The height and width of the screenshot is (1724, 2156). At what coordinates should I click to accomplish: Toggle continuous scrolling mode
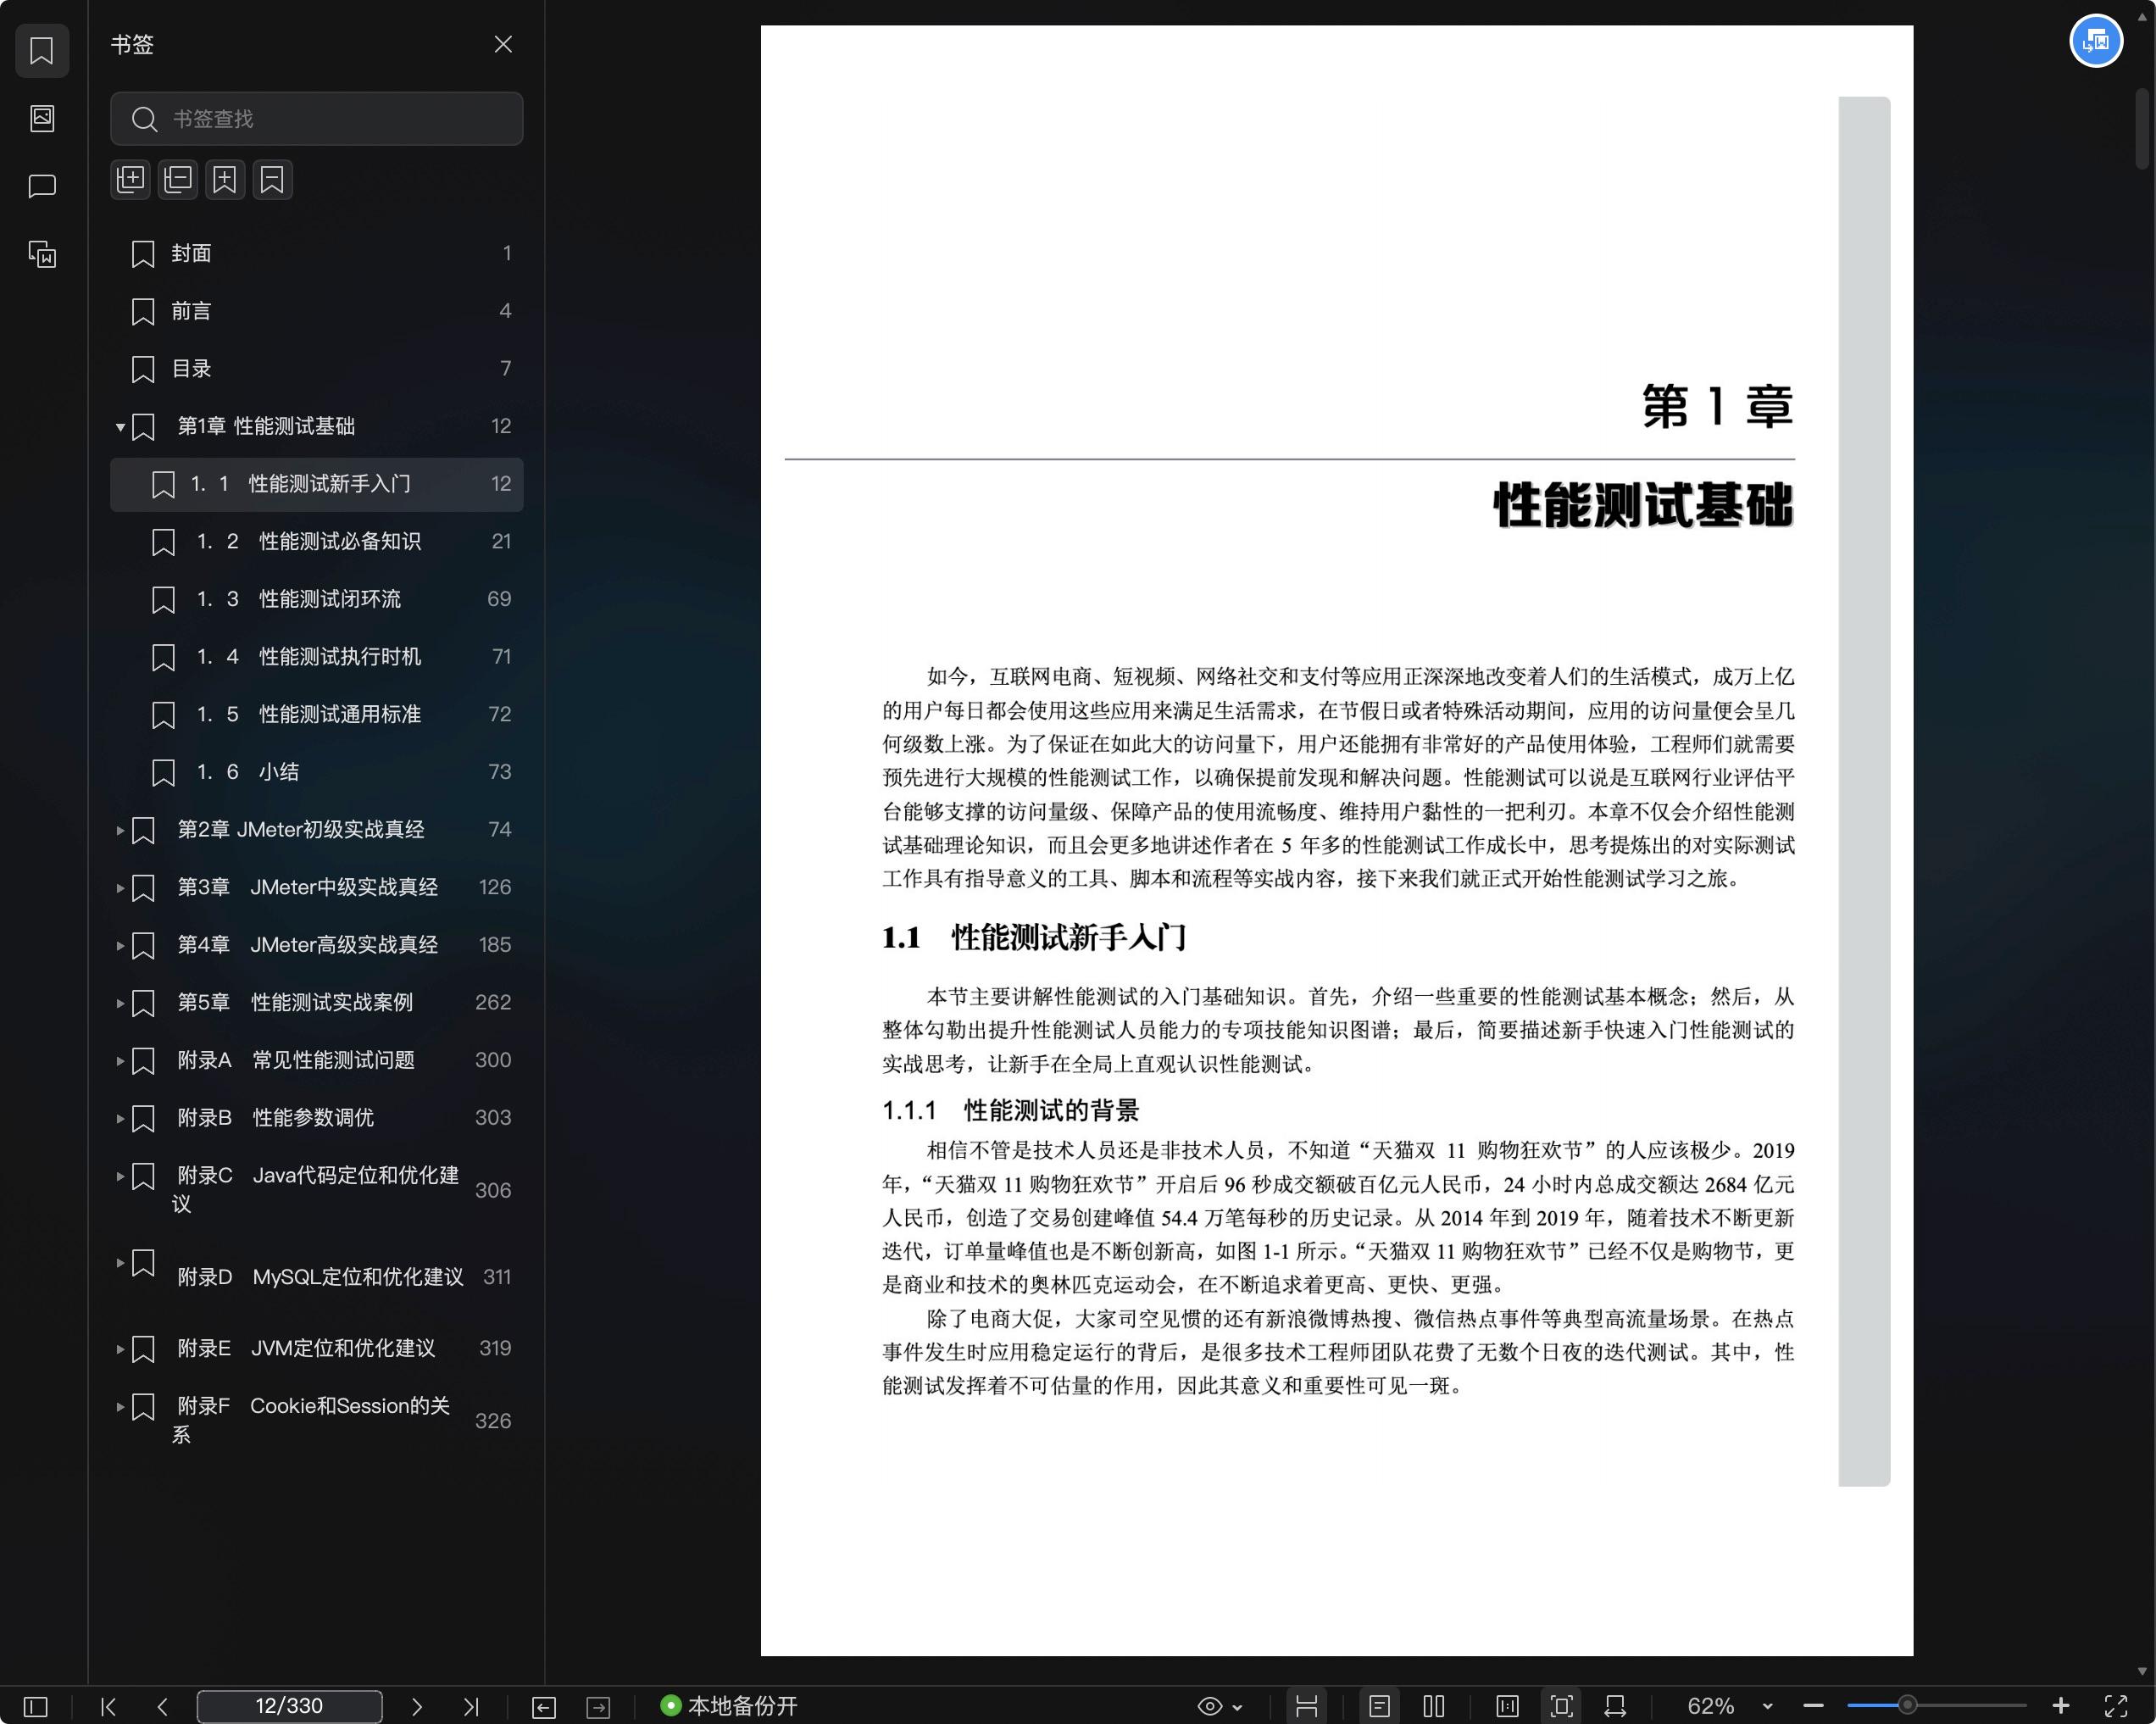click(1306, 1706)
